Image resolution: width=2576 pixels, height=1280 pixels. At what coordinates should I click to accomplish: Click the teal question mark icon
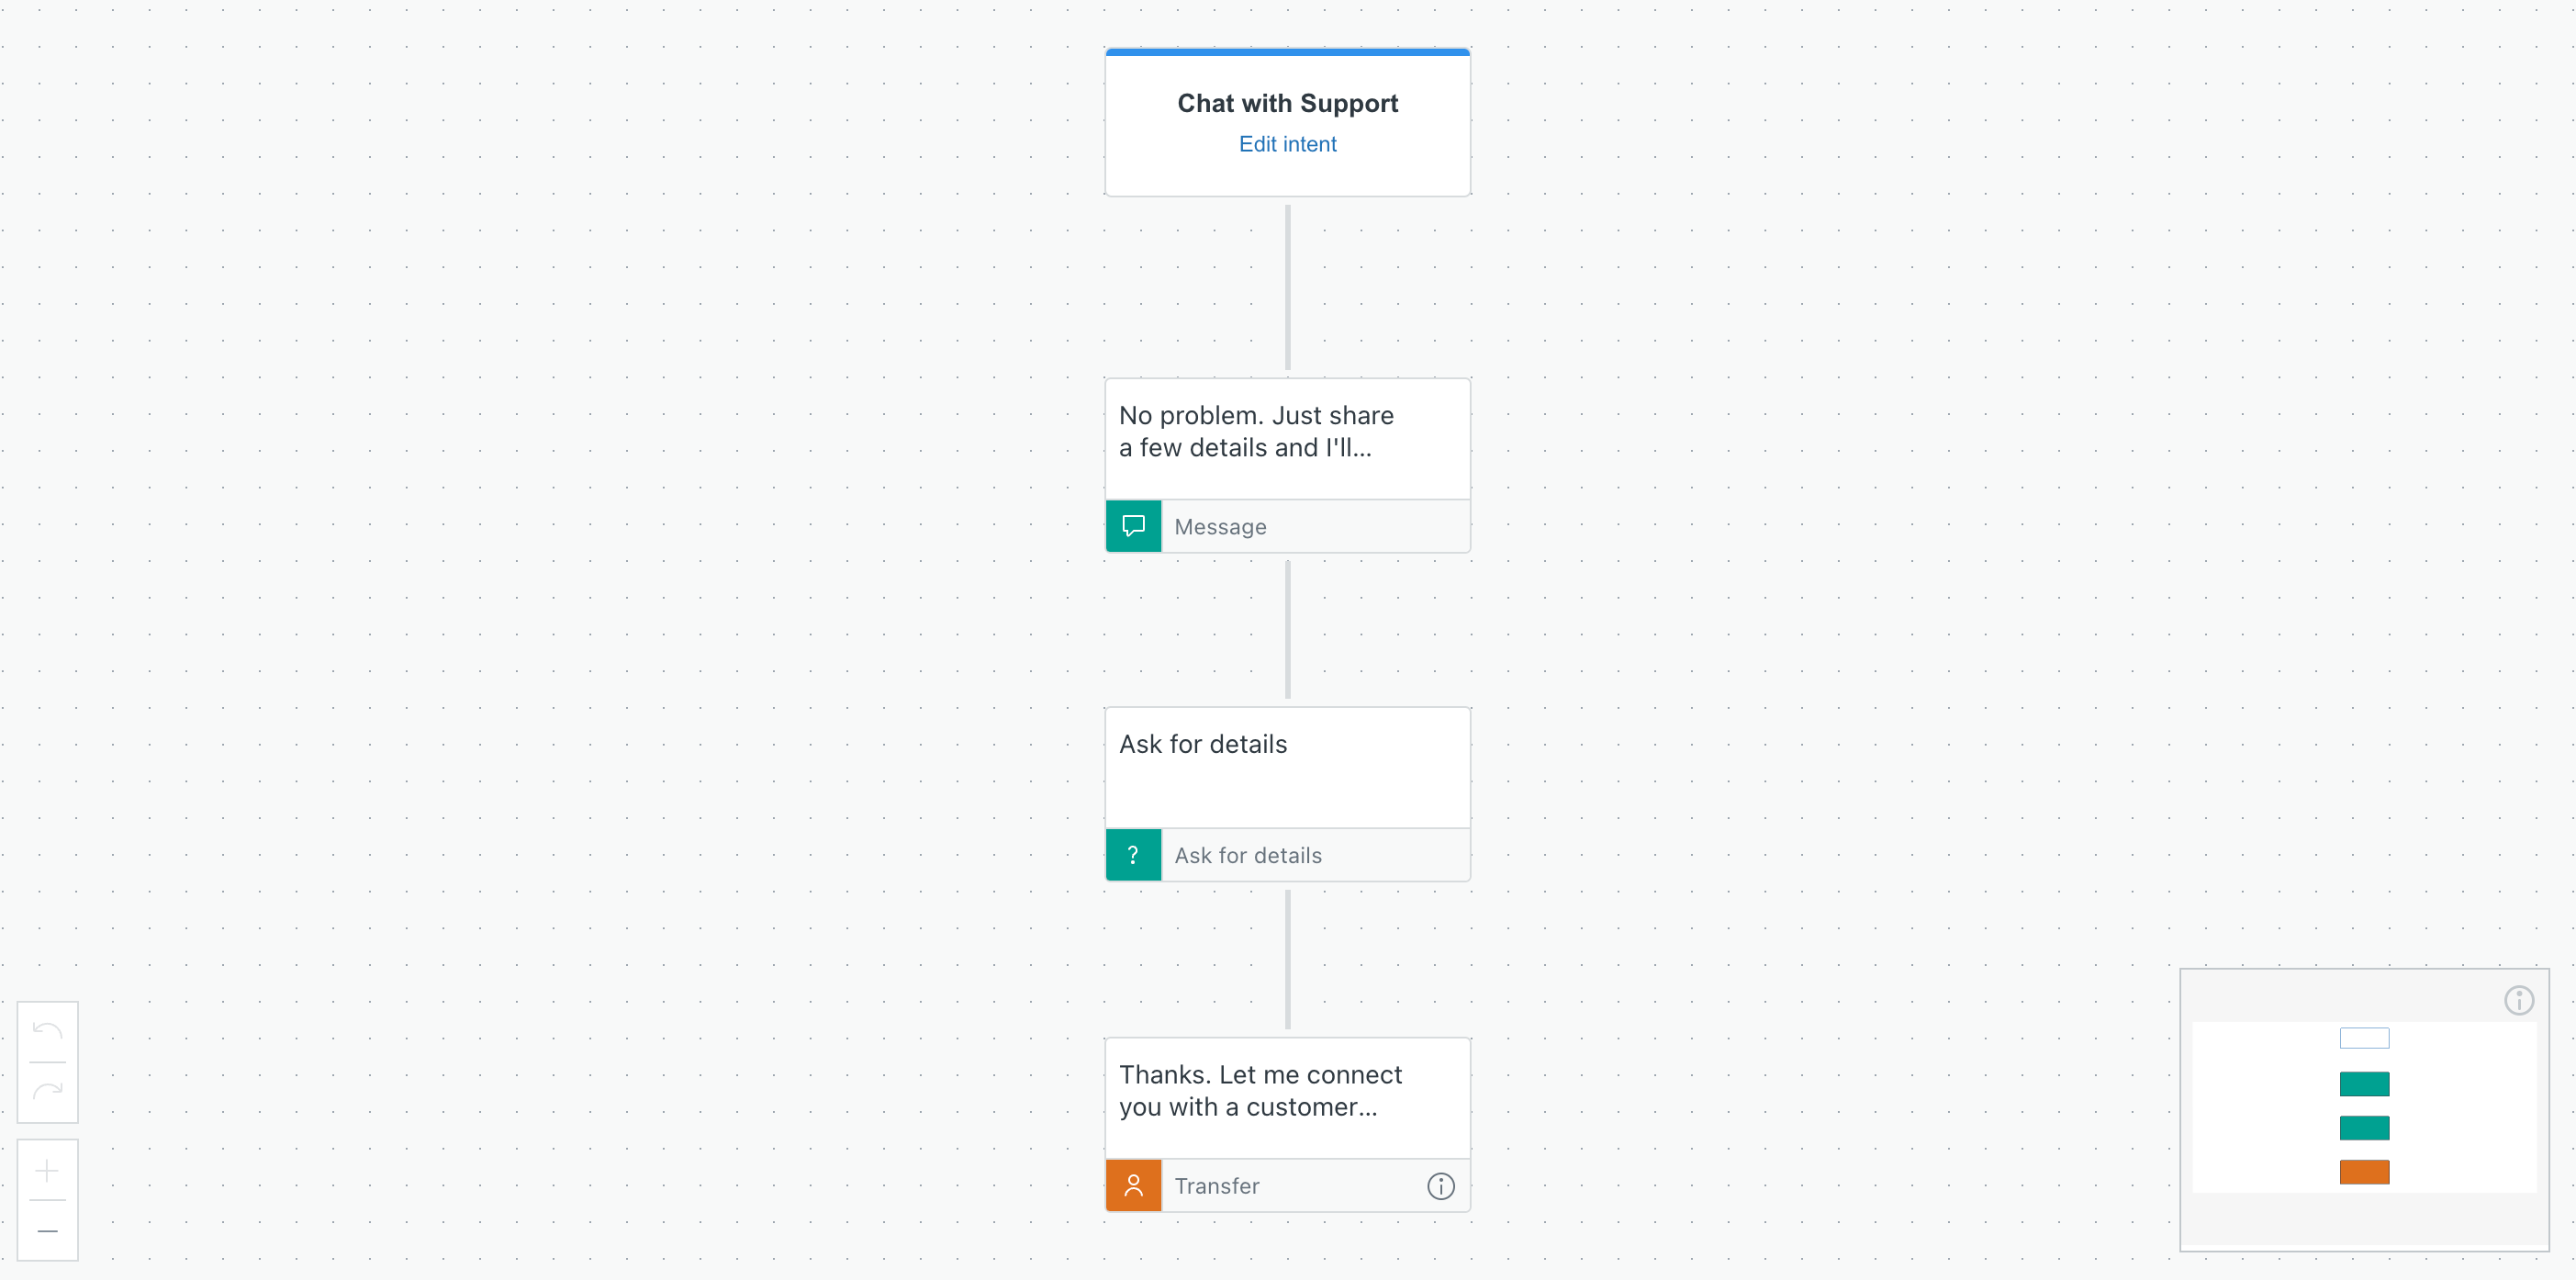click(x=1133, y=855)
